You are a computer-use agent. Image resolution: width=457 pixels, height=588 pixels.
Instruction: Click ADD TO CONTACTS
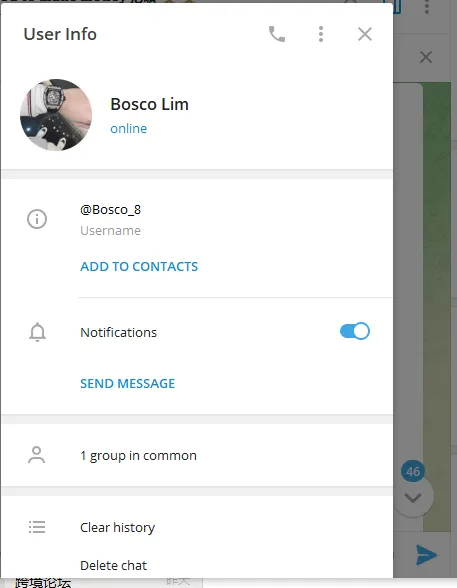139,267
